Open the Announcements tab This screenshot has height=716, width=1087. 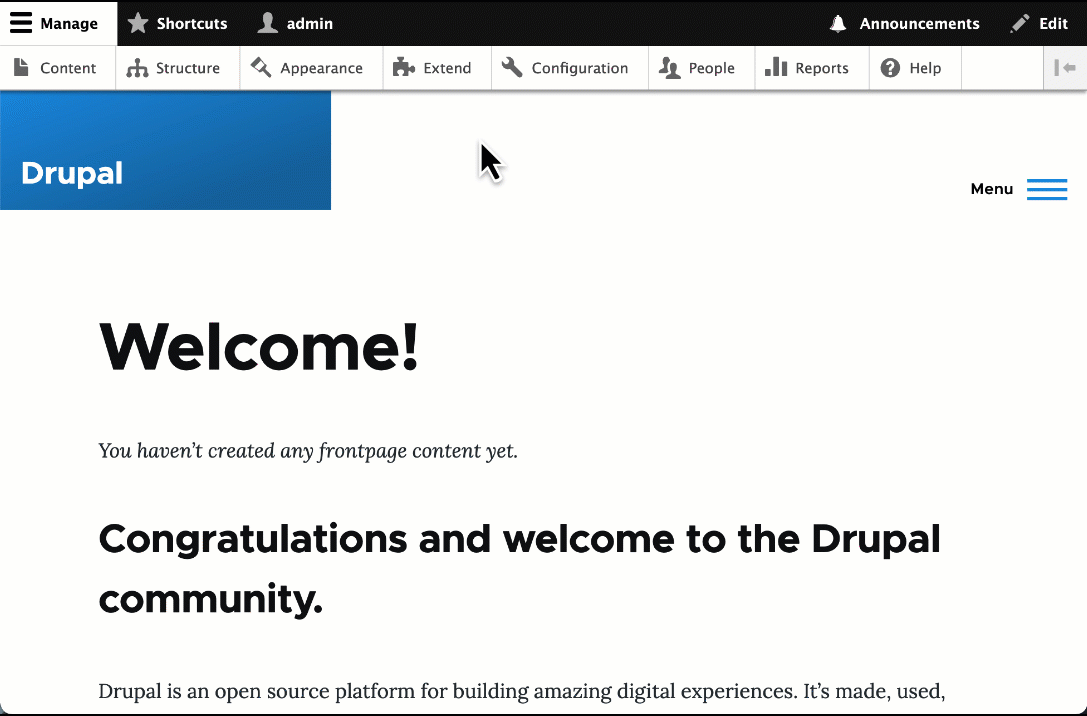tap(905, 24)
